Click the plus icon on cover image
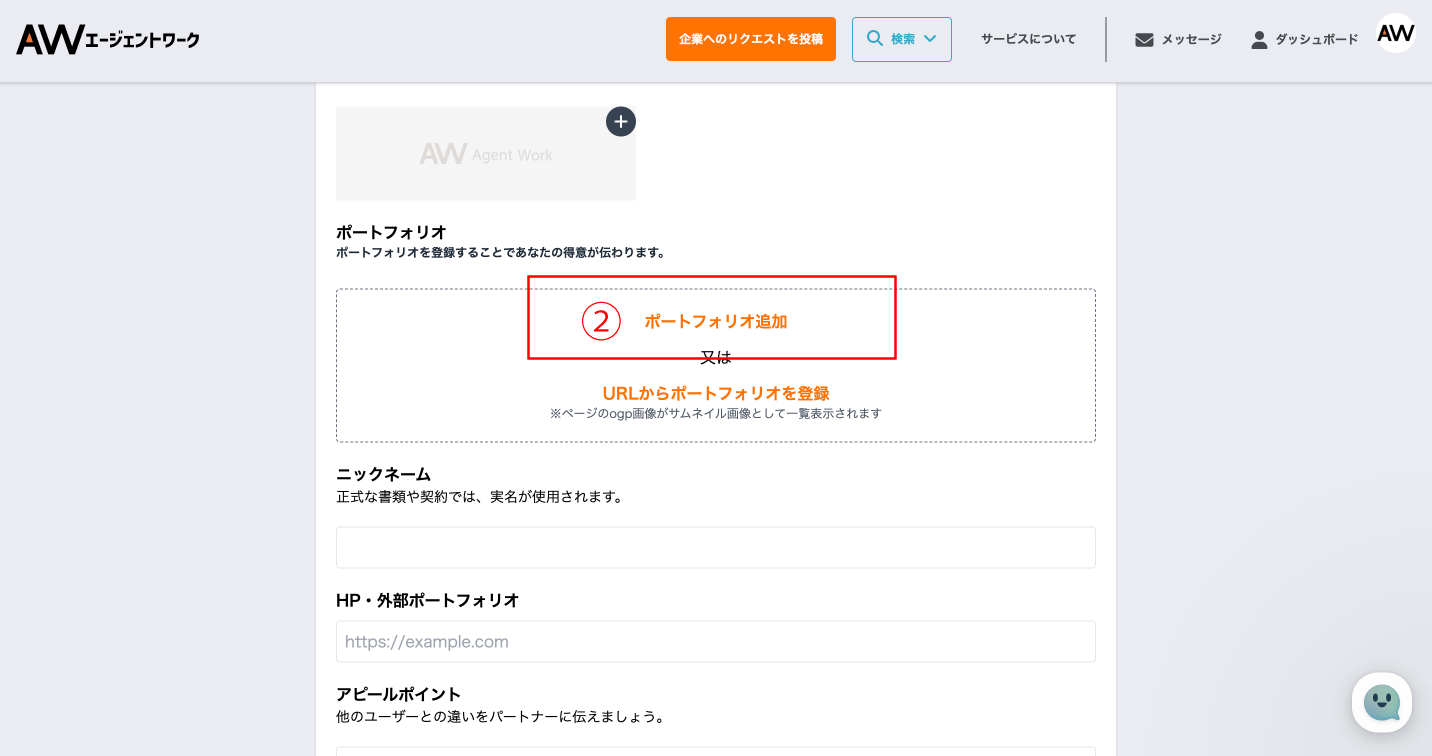This screenshot has height=756, width=1432. click(x=621, y=122)
